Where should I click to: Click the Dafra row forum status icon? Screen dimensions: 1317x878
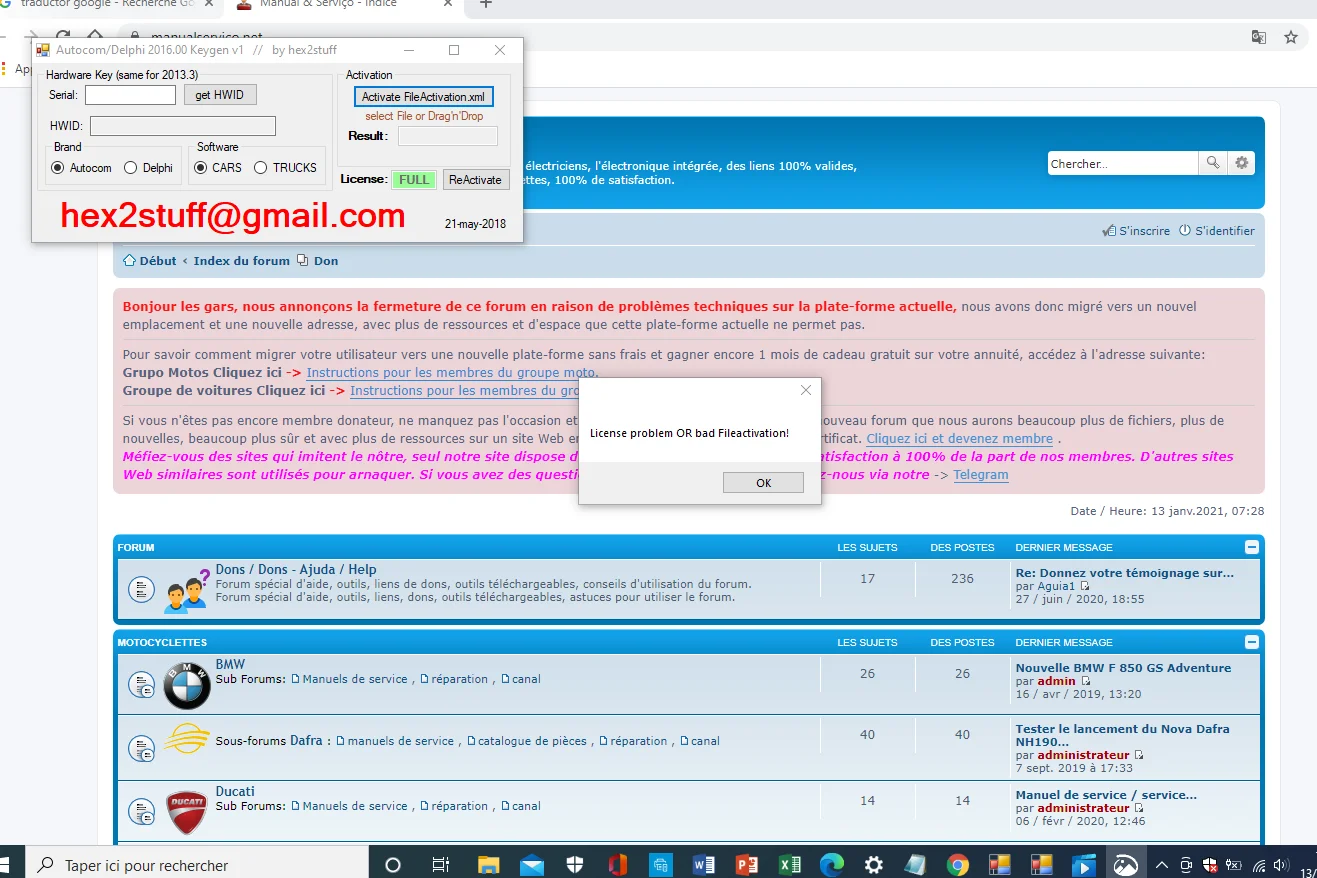(141, 747)
